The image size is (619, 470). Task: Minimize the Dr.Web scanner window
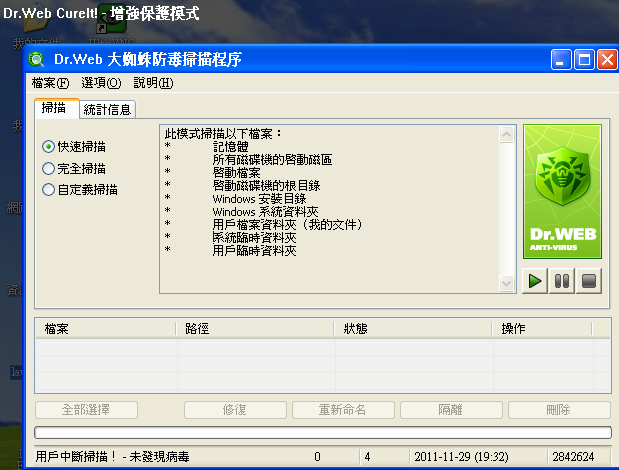tap(561, 60)
